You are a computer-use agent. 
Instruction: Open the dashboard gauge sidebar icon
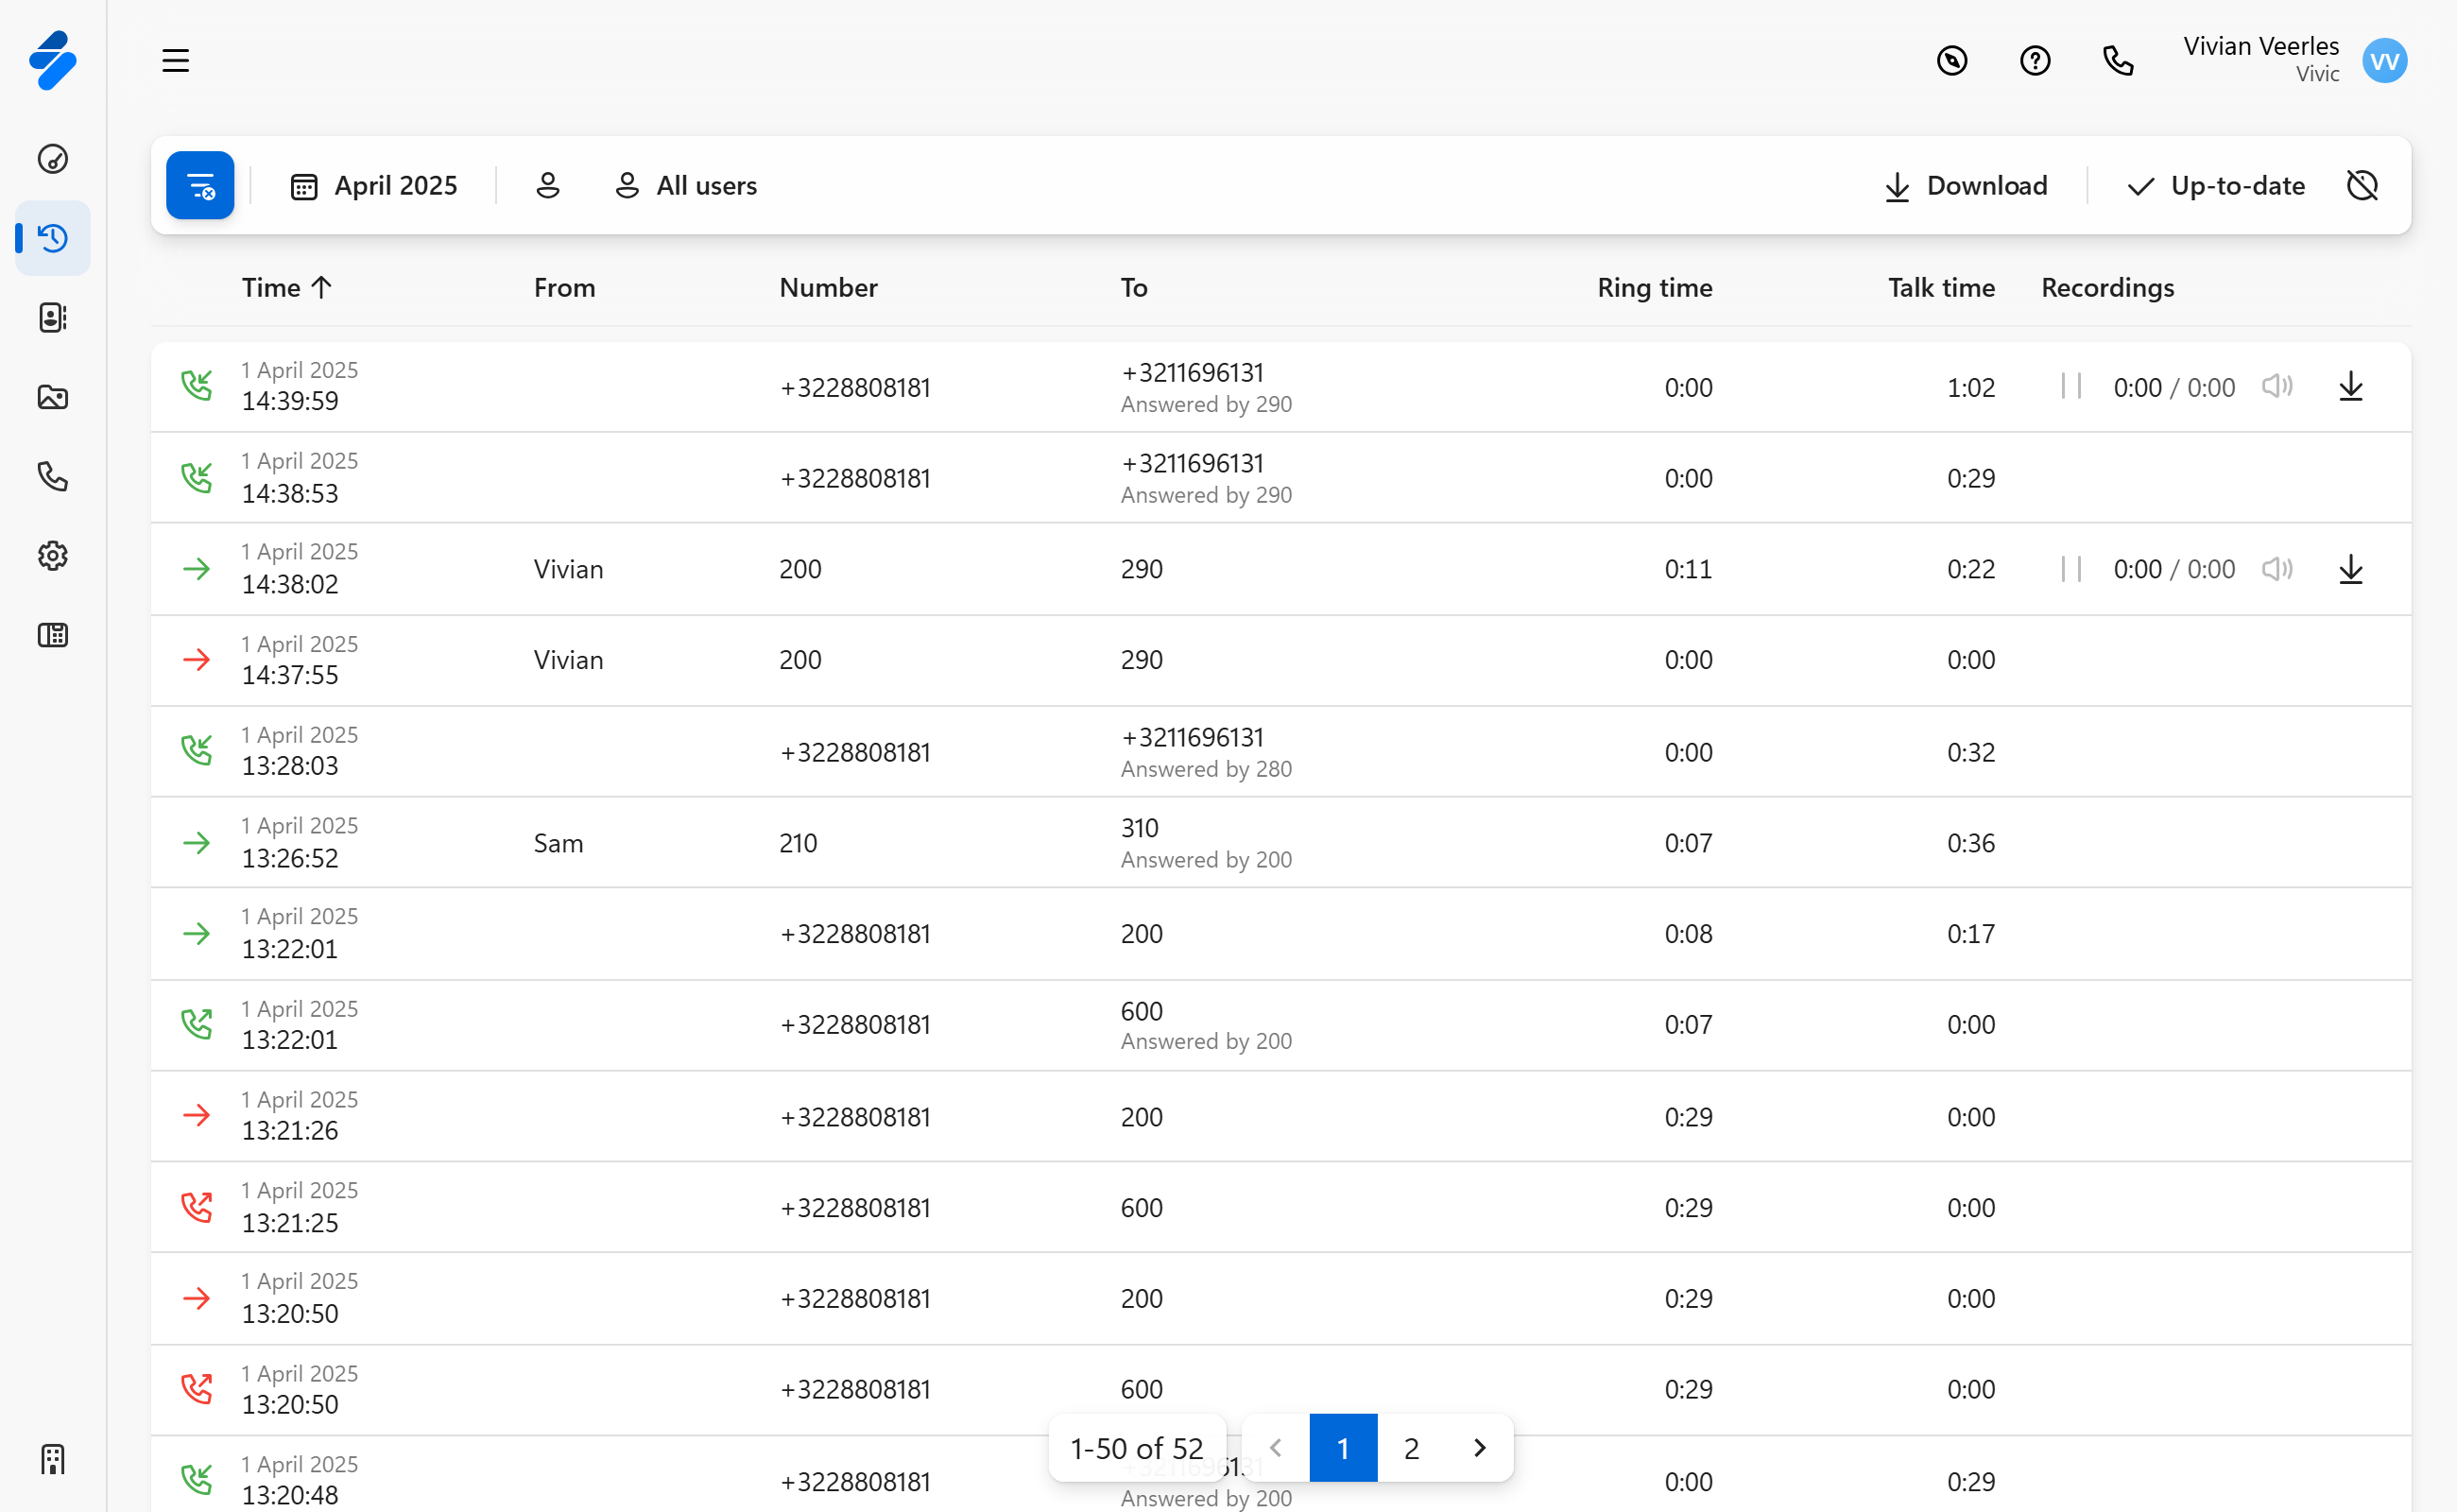pos(52,159)
